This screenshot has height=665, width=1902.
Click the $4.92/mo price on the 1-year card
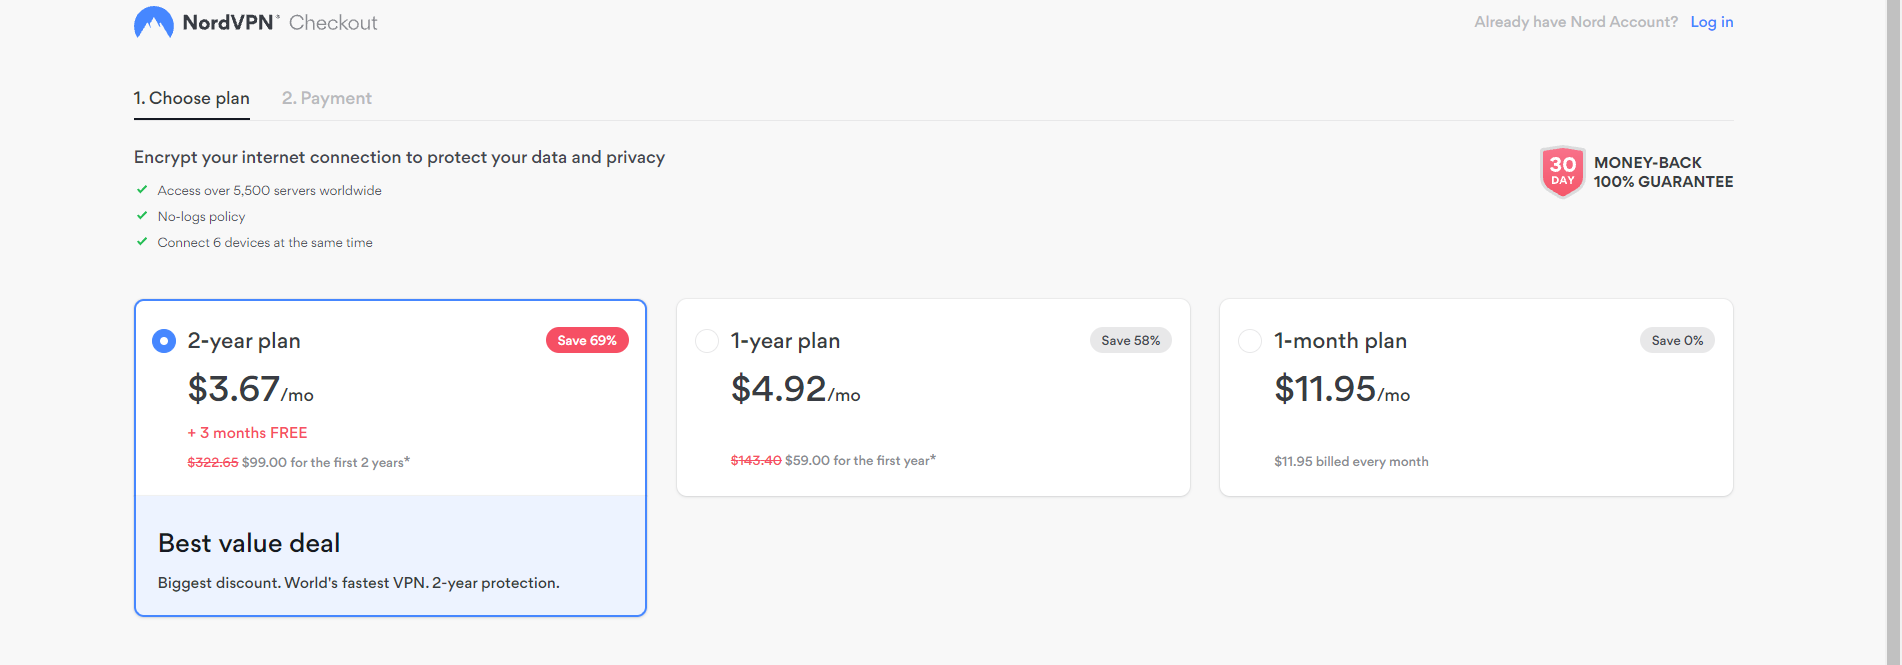(795, 389)
